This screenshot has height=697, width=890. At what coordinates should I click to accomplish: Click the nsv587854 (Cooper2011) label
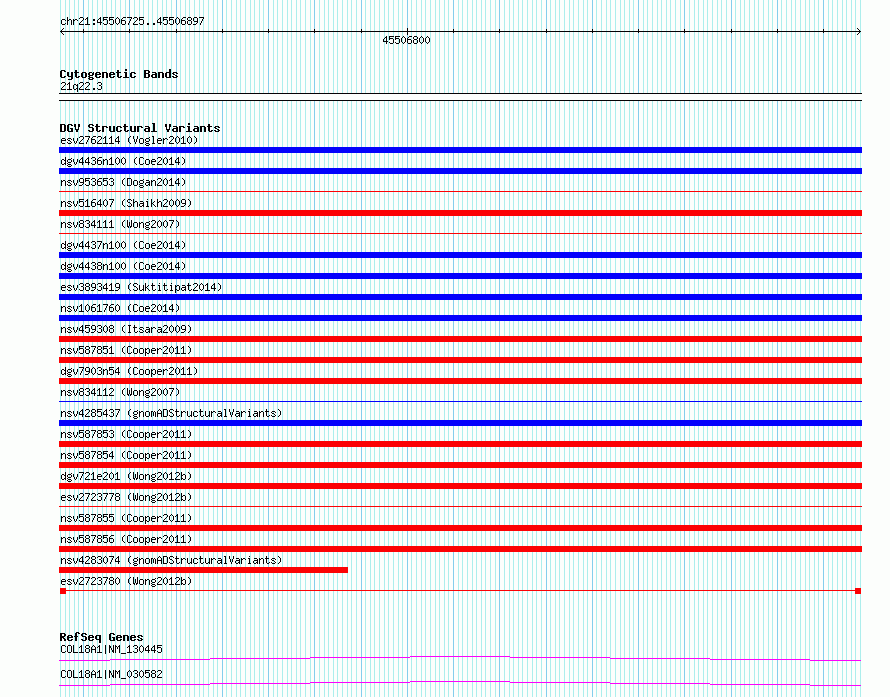126,455
